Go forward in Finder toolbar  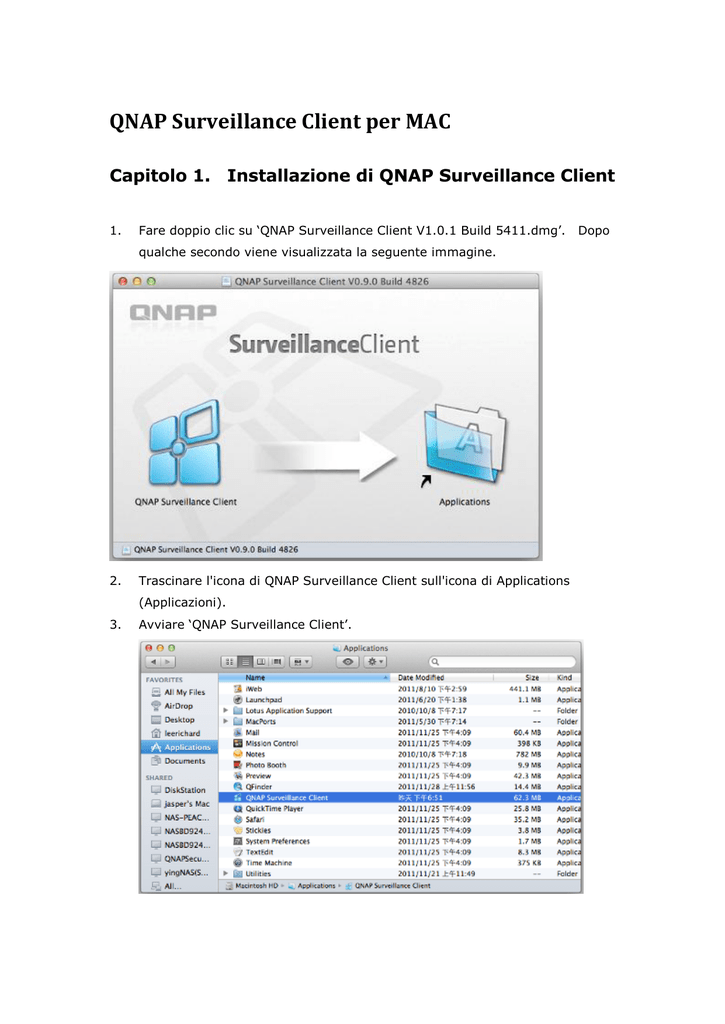[168, 662]
